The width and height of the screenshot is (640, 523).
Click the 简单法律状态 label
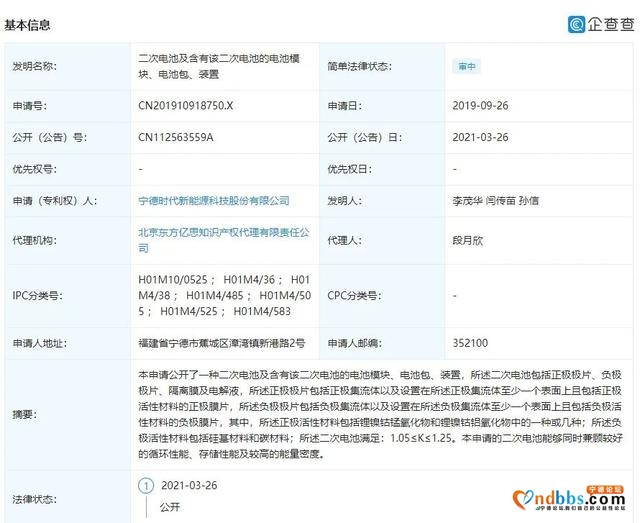359,66
